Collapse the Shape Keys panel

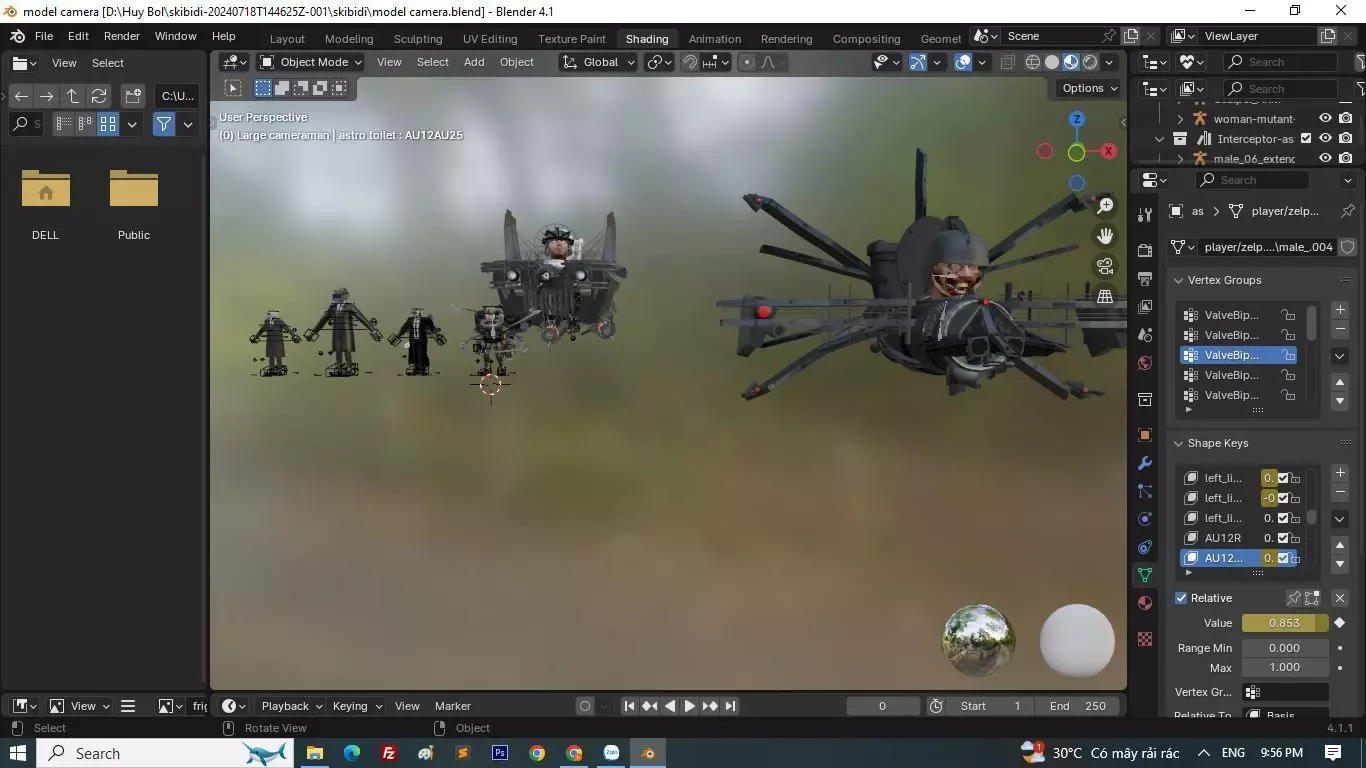(x=1179, y=443)
